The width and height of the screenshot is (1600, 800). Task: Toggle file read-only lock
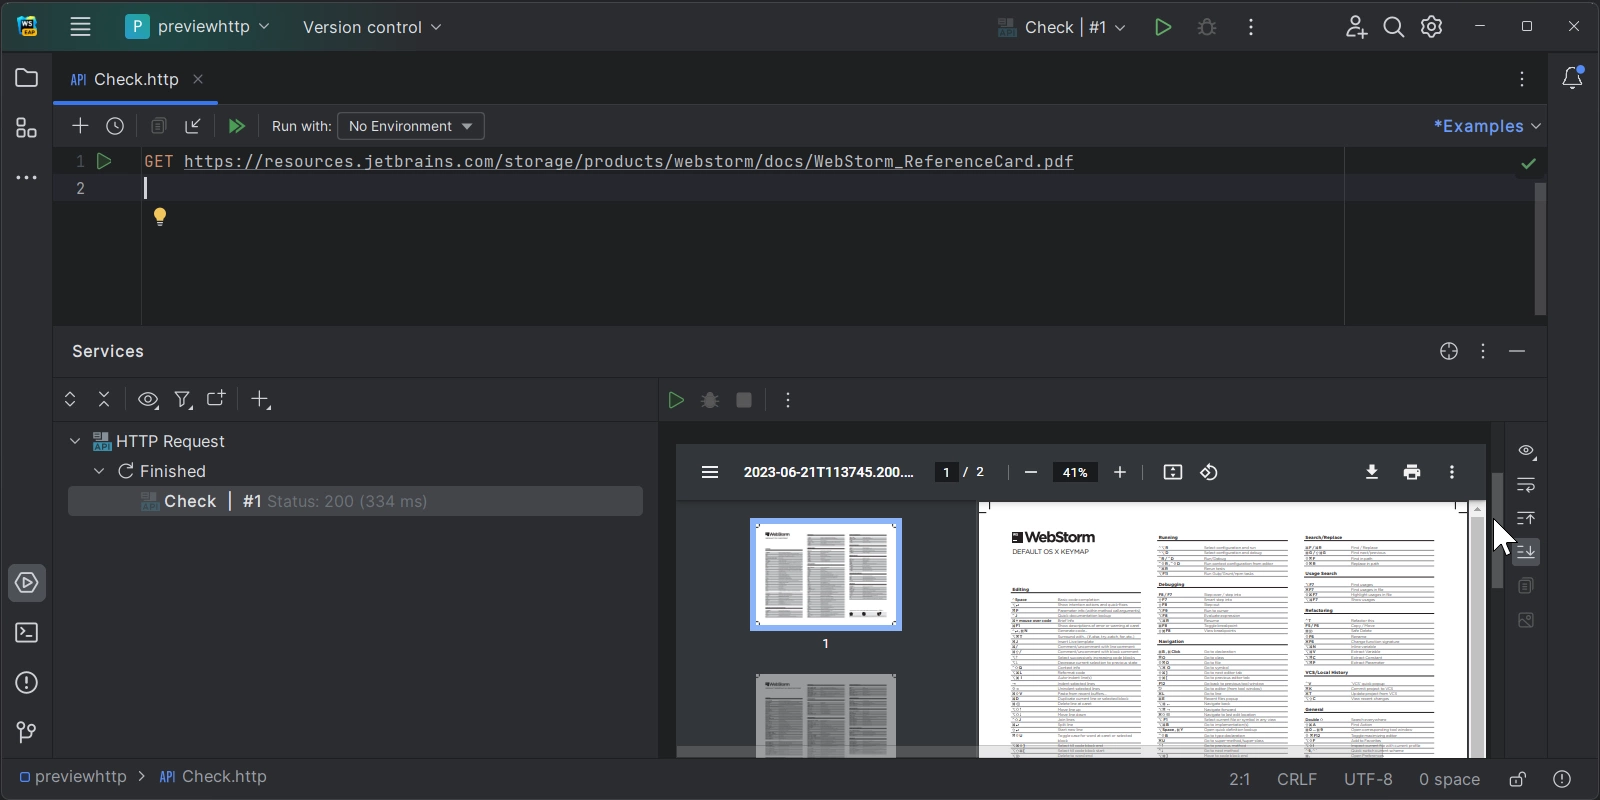click(x=1518, y=779)
